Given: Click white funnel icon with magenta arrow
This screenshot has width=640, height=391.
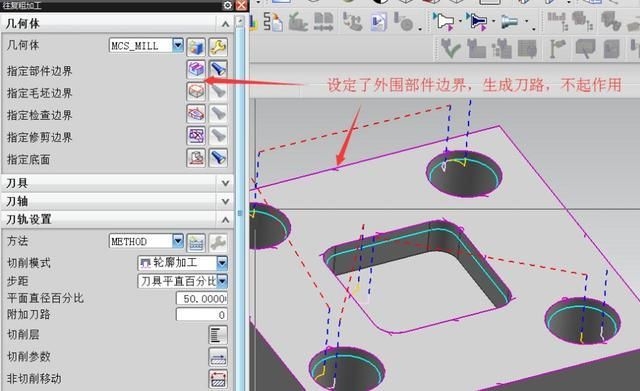Looking at the screenshot, I should tap(444, 21).
